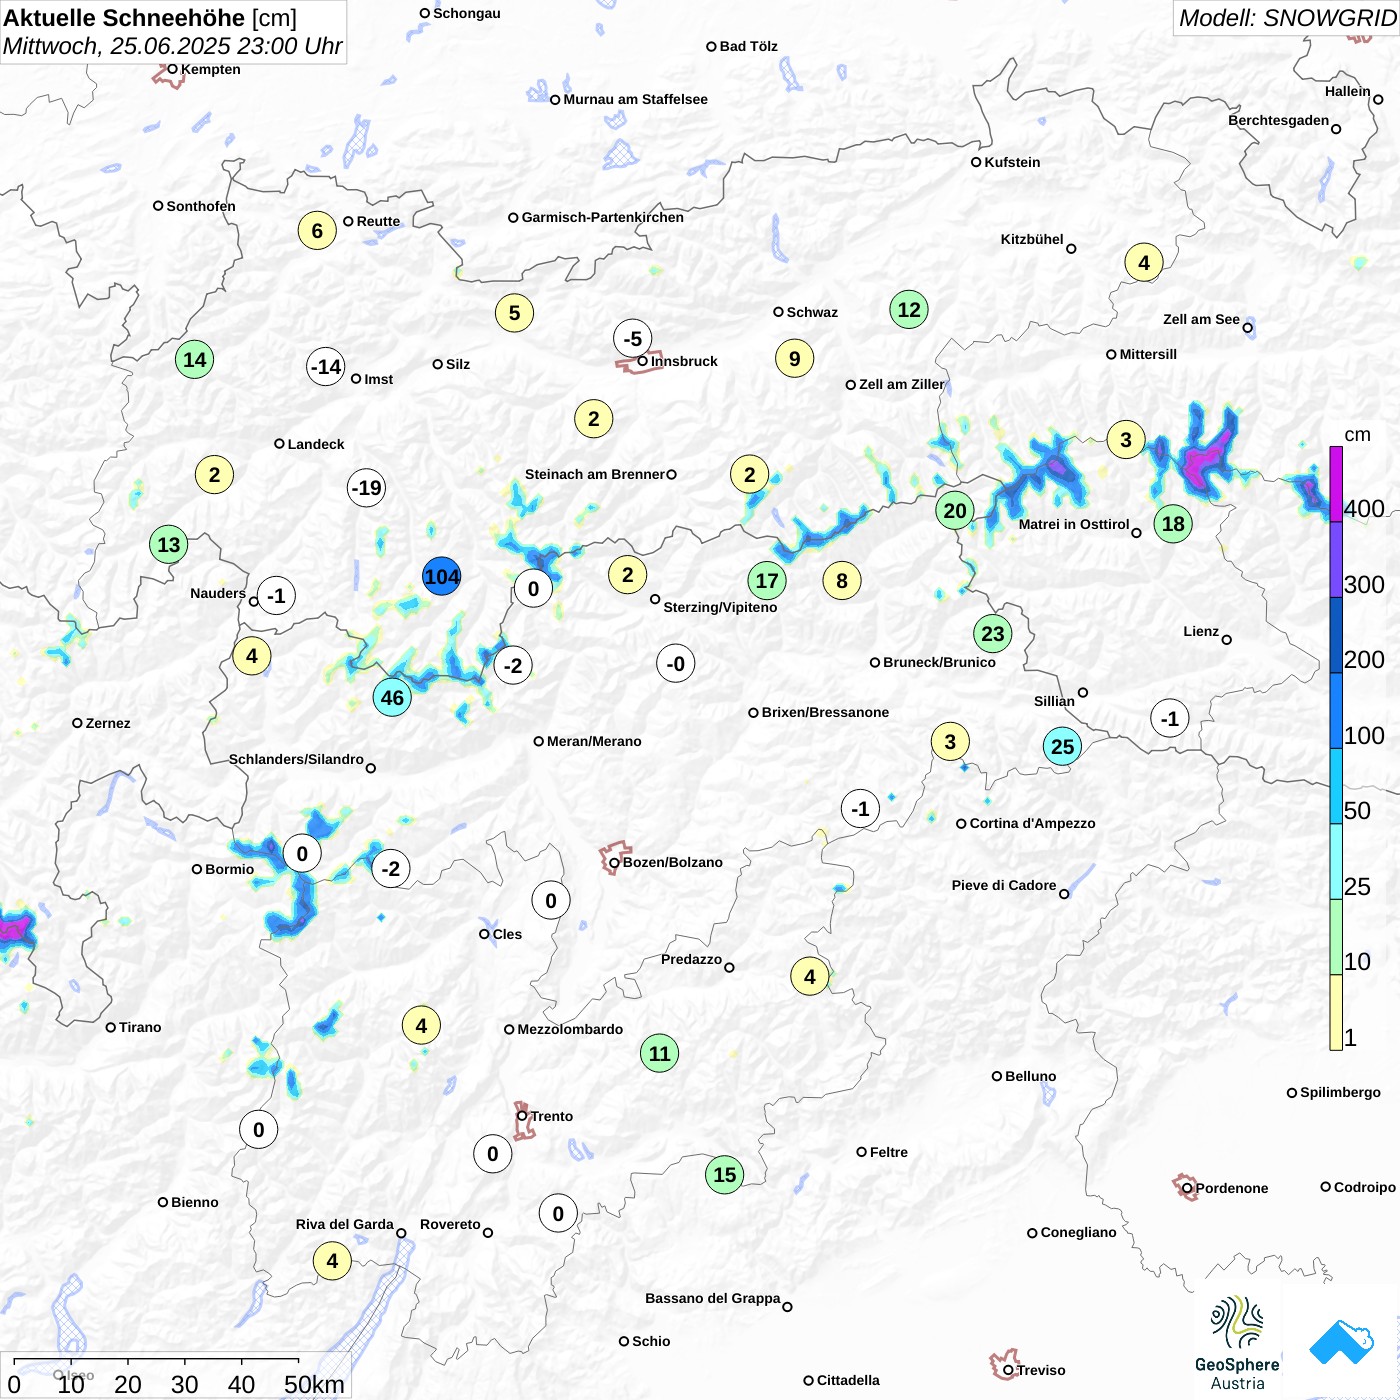
Task: Click the cyan 25 marker near Sillian
Action: [x=1062, y=746]
